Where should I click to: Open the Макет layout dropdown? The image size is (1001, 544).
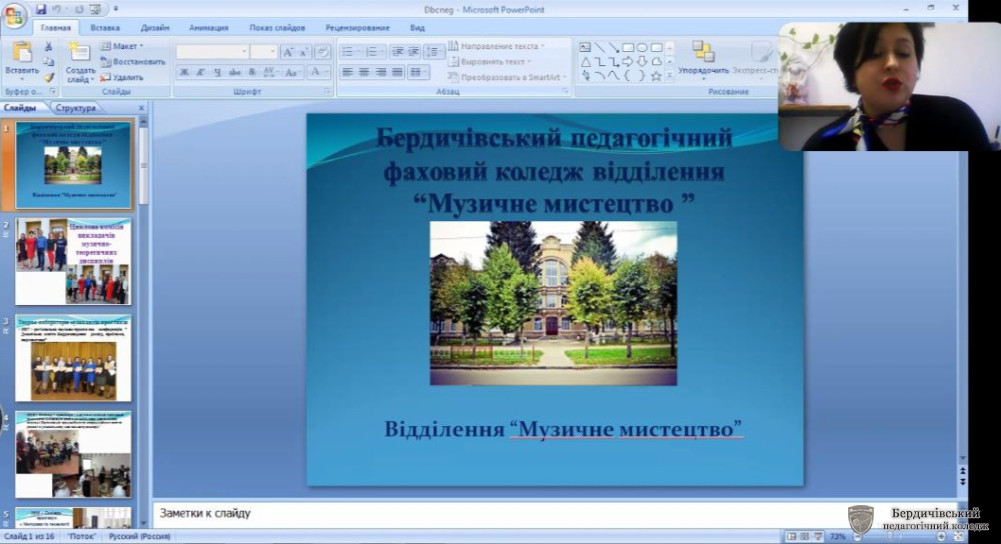127,46
